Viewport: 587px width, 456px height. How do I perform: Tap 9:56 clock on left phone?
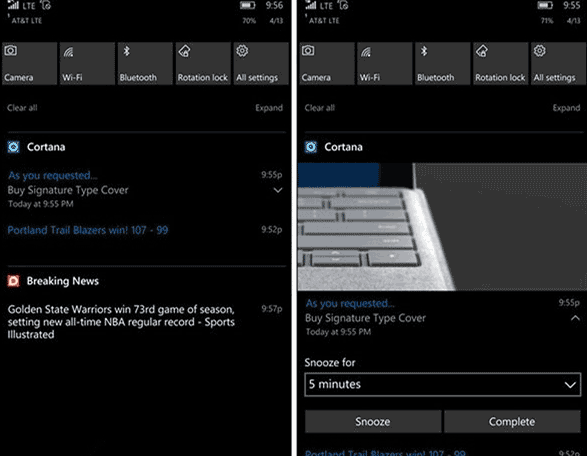pos(274,6)
